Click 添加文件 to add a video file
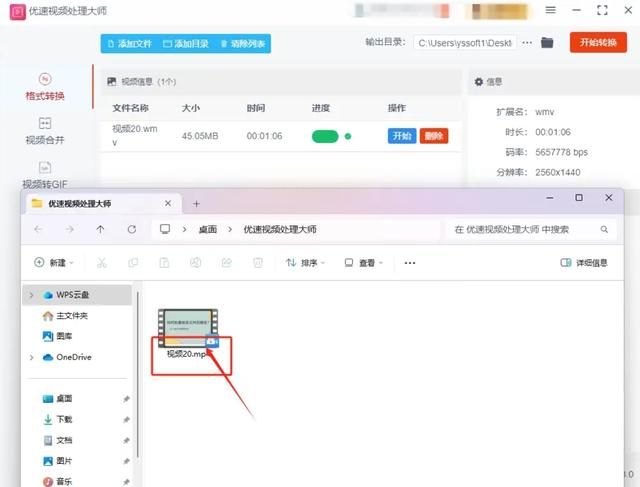Image resolution: width=640 pixels, height=487 pixels. click(130, 44)
